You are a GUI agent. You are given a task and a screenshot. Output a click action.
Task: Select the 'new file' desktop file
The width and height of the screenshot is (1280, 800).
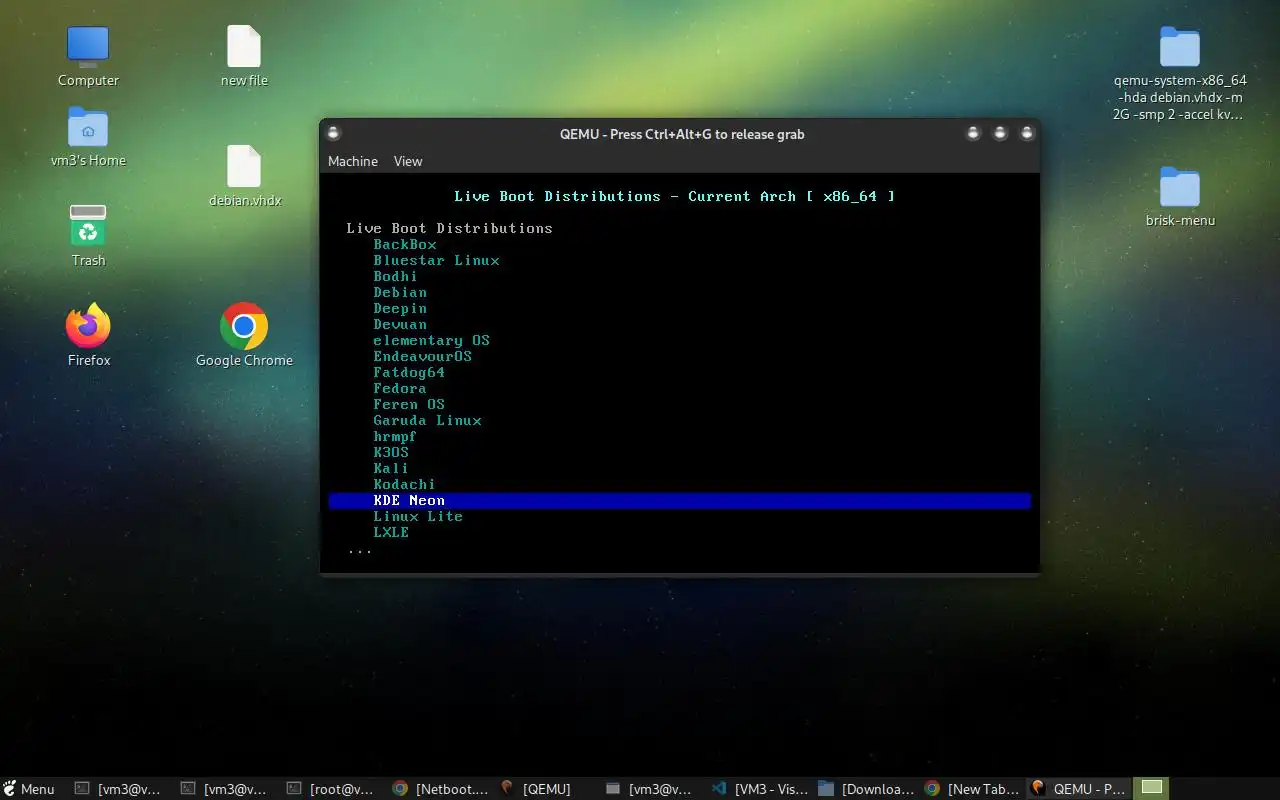click(244, 47)
